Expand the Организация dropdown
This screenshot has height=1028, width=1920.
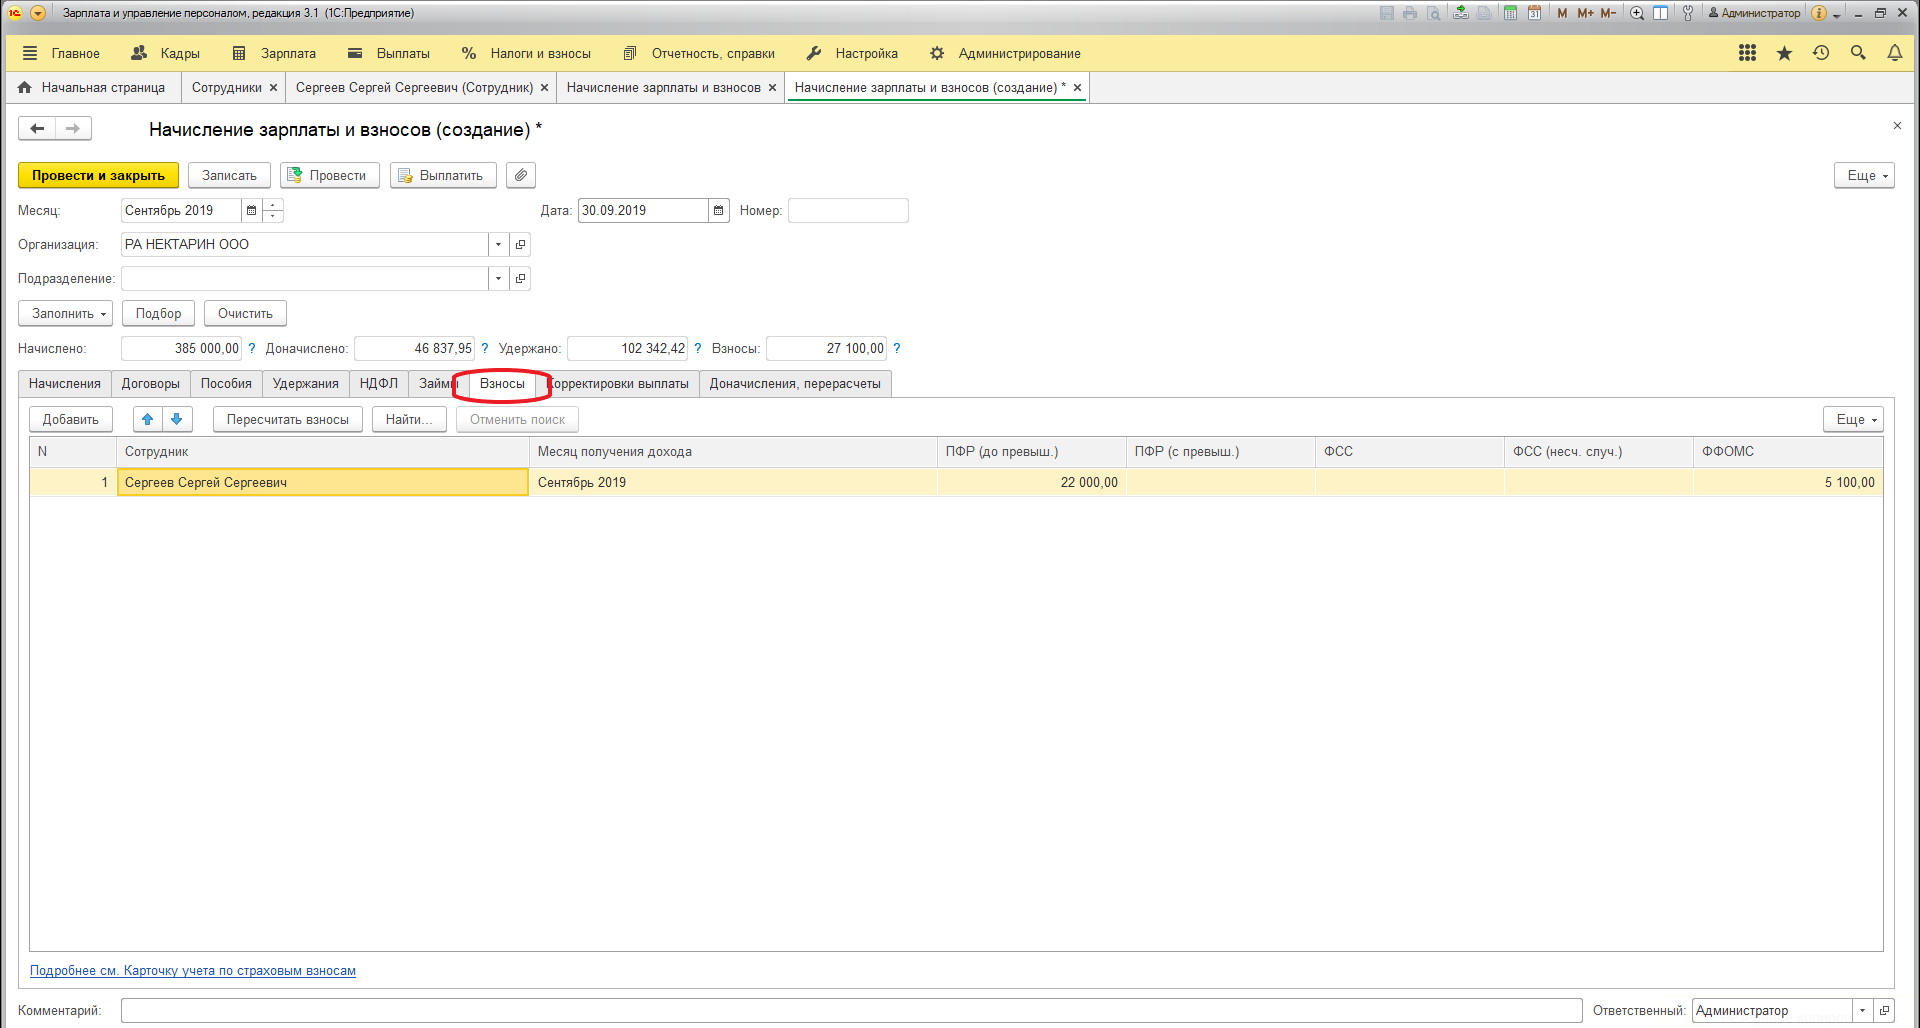pos(498,244)
